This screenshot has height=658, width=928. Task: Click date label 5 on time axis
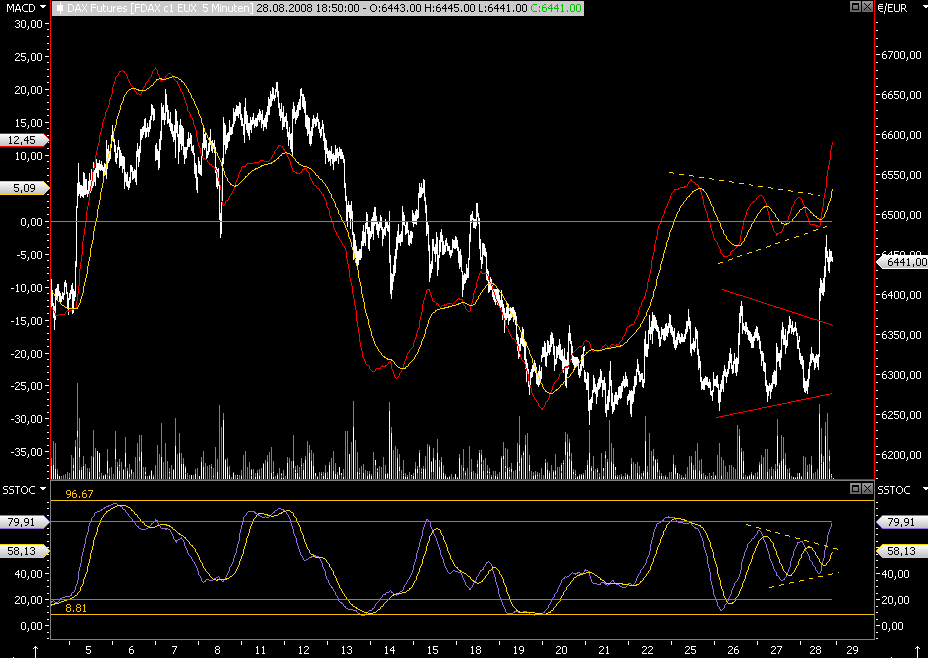coord(88,650)
